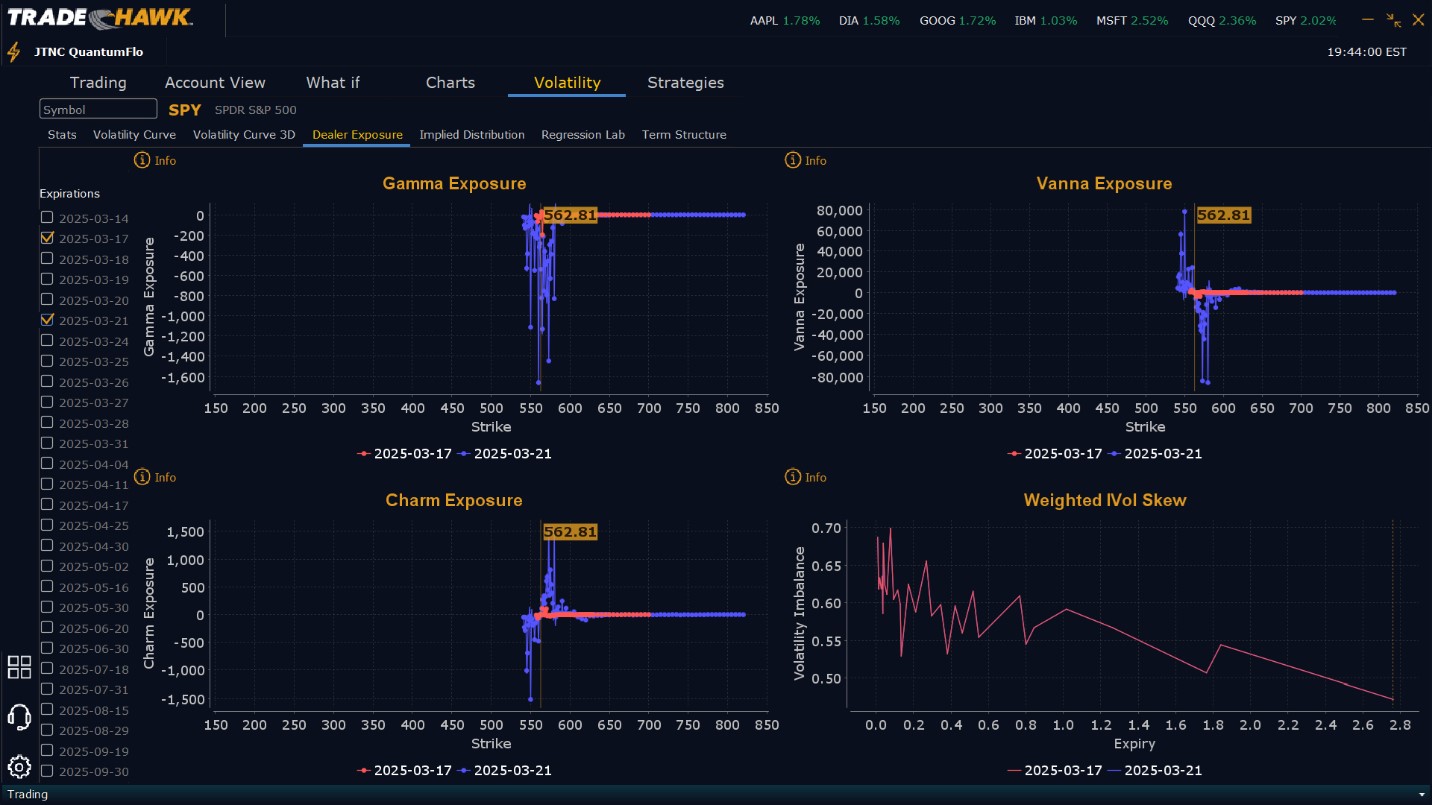This screenshot has width=1432, height=805.
Task: Select the Dealer Exposure sub-tab
Action: click(x=357, y=135)
